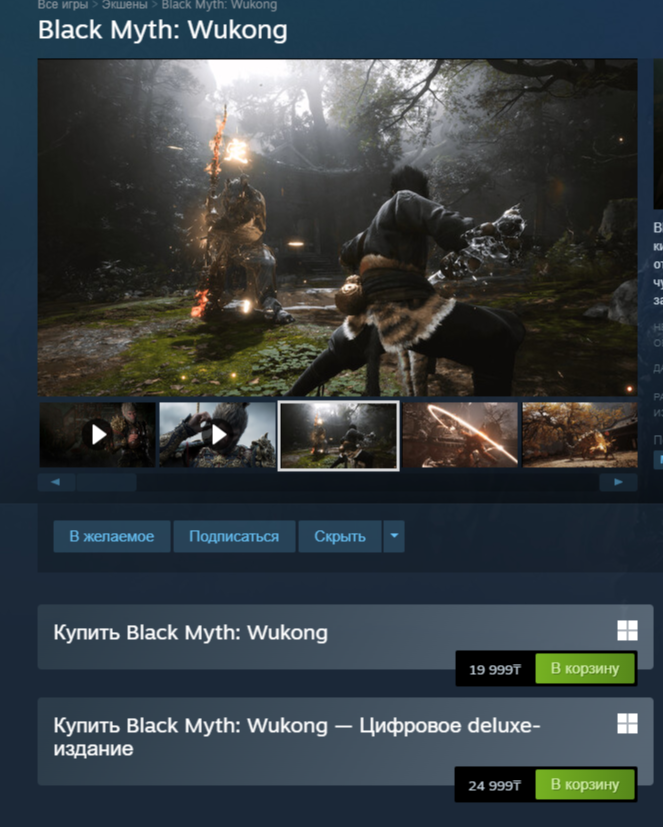Click the left arrow of thumbnail scroller

coord(56,482)
